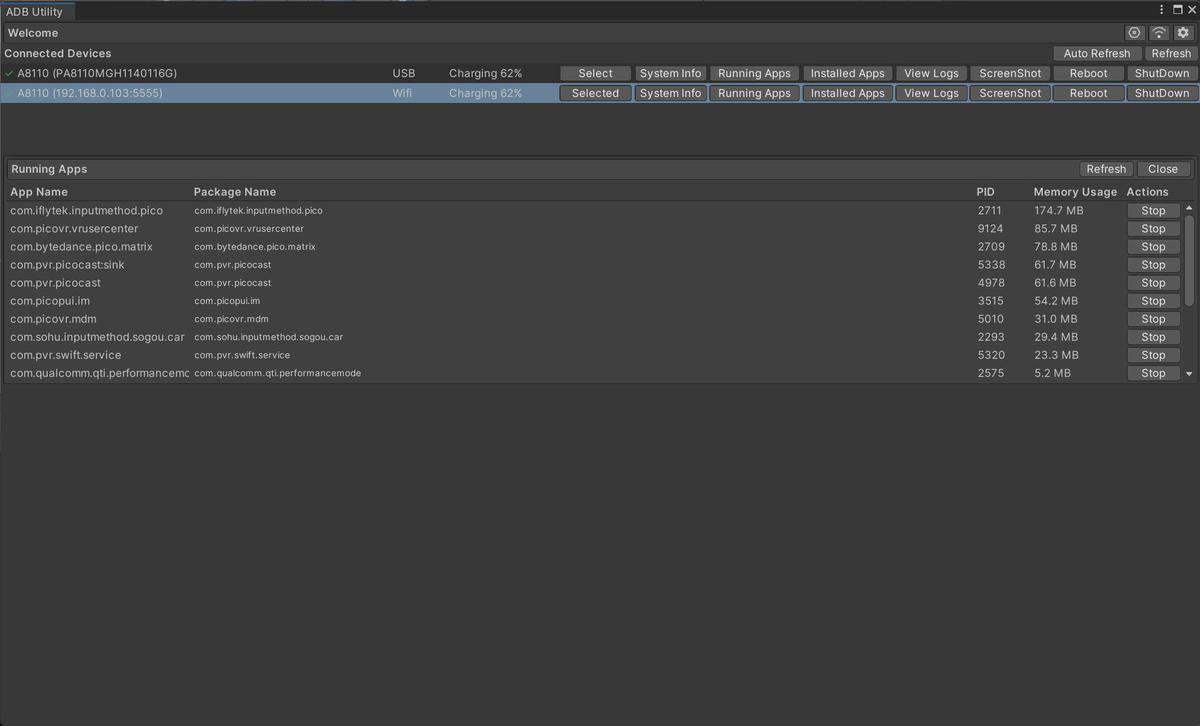The height and width of the screenshot is (726, 1200).
Task: Open the settings gear icon
Action: point(1183,33)
